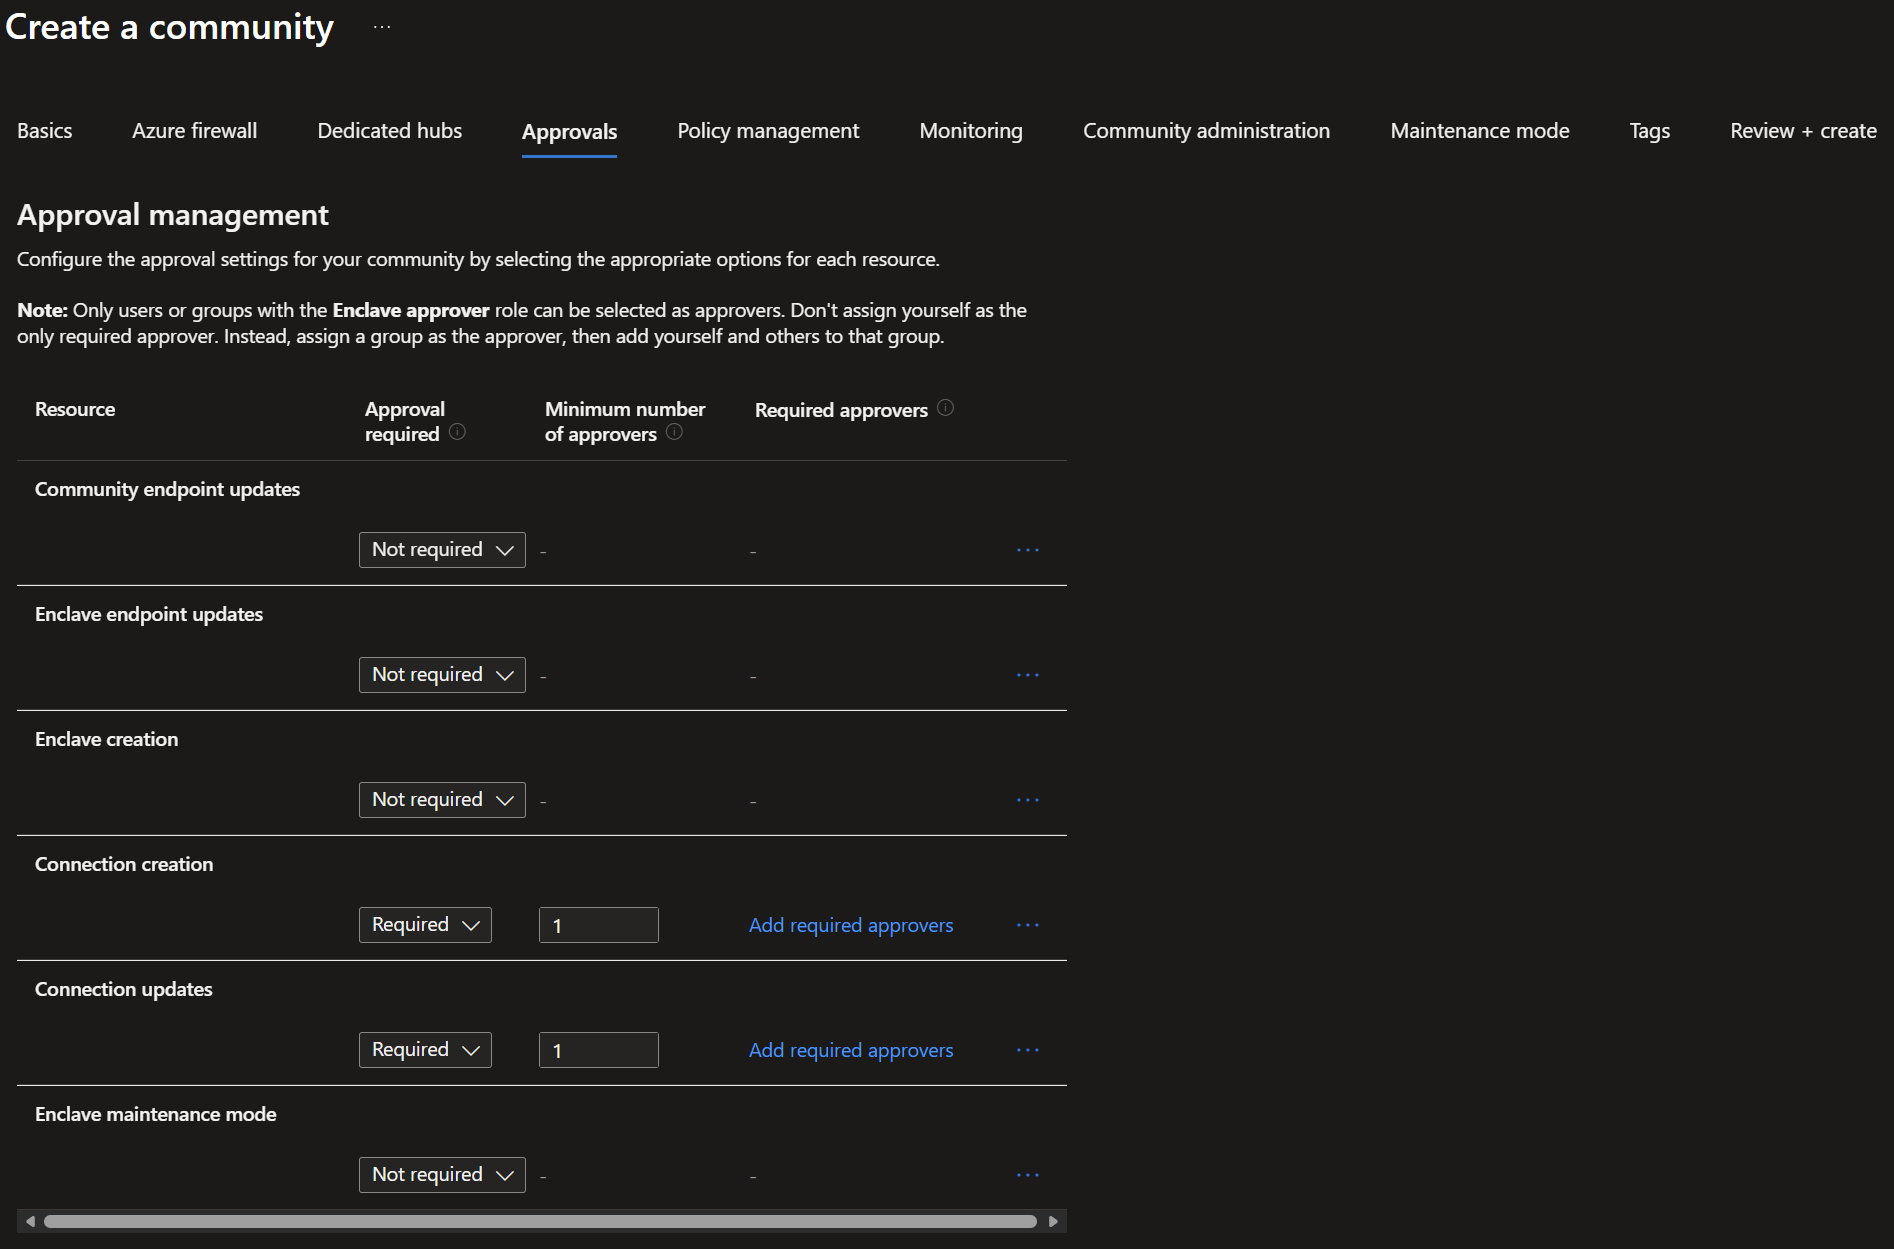The width and height of the screenshot is (1894, 1249).
Task: Expand the Required dropdown for Connection updates
Action: click(425, 1050)
